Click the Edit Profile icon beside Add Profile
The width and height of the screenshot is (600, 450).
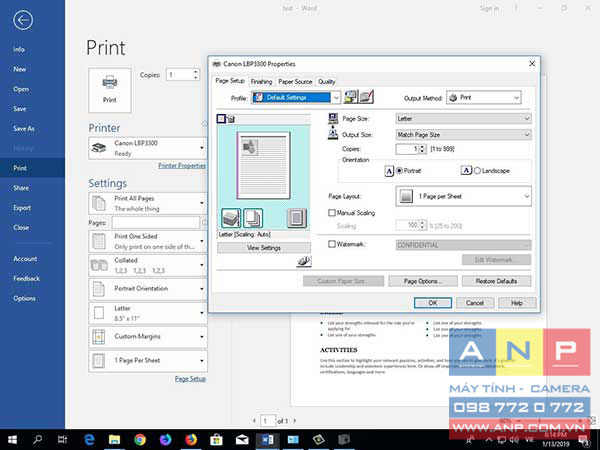click(366, 97)
